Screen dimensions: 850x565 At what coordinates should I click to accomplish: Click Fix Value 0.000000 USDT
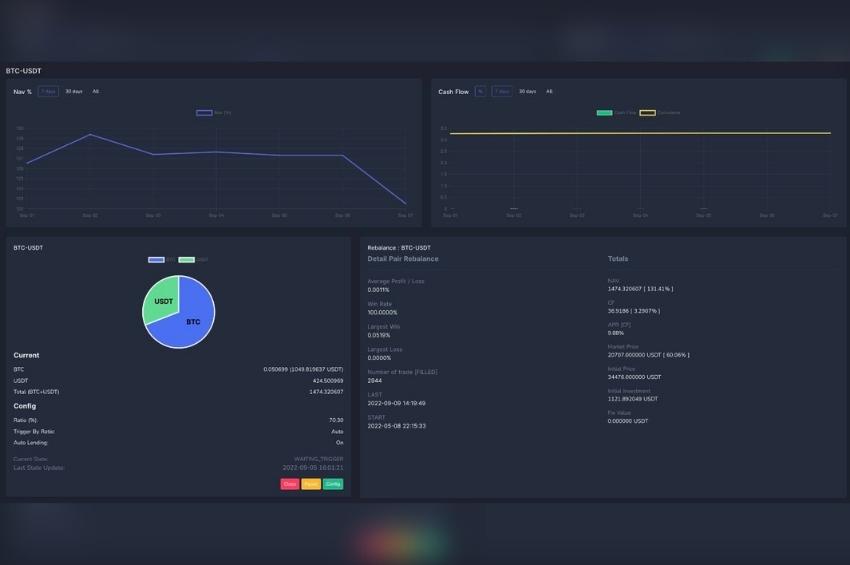(x=628, y=421)
